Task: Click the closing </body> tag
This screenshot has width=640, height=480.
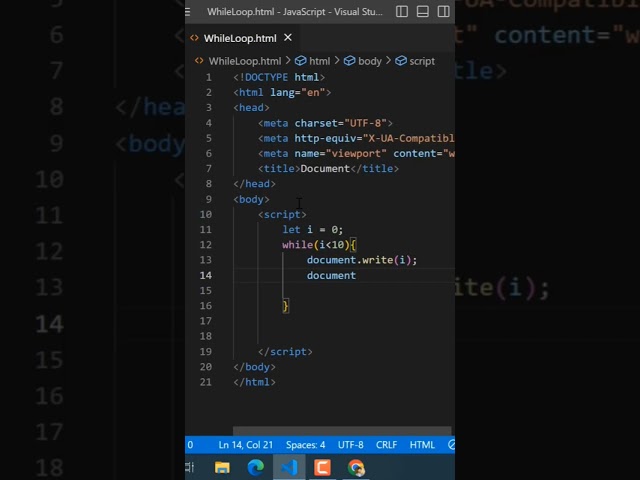Action: [254, 367]
